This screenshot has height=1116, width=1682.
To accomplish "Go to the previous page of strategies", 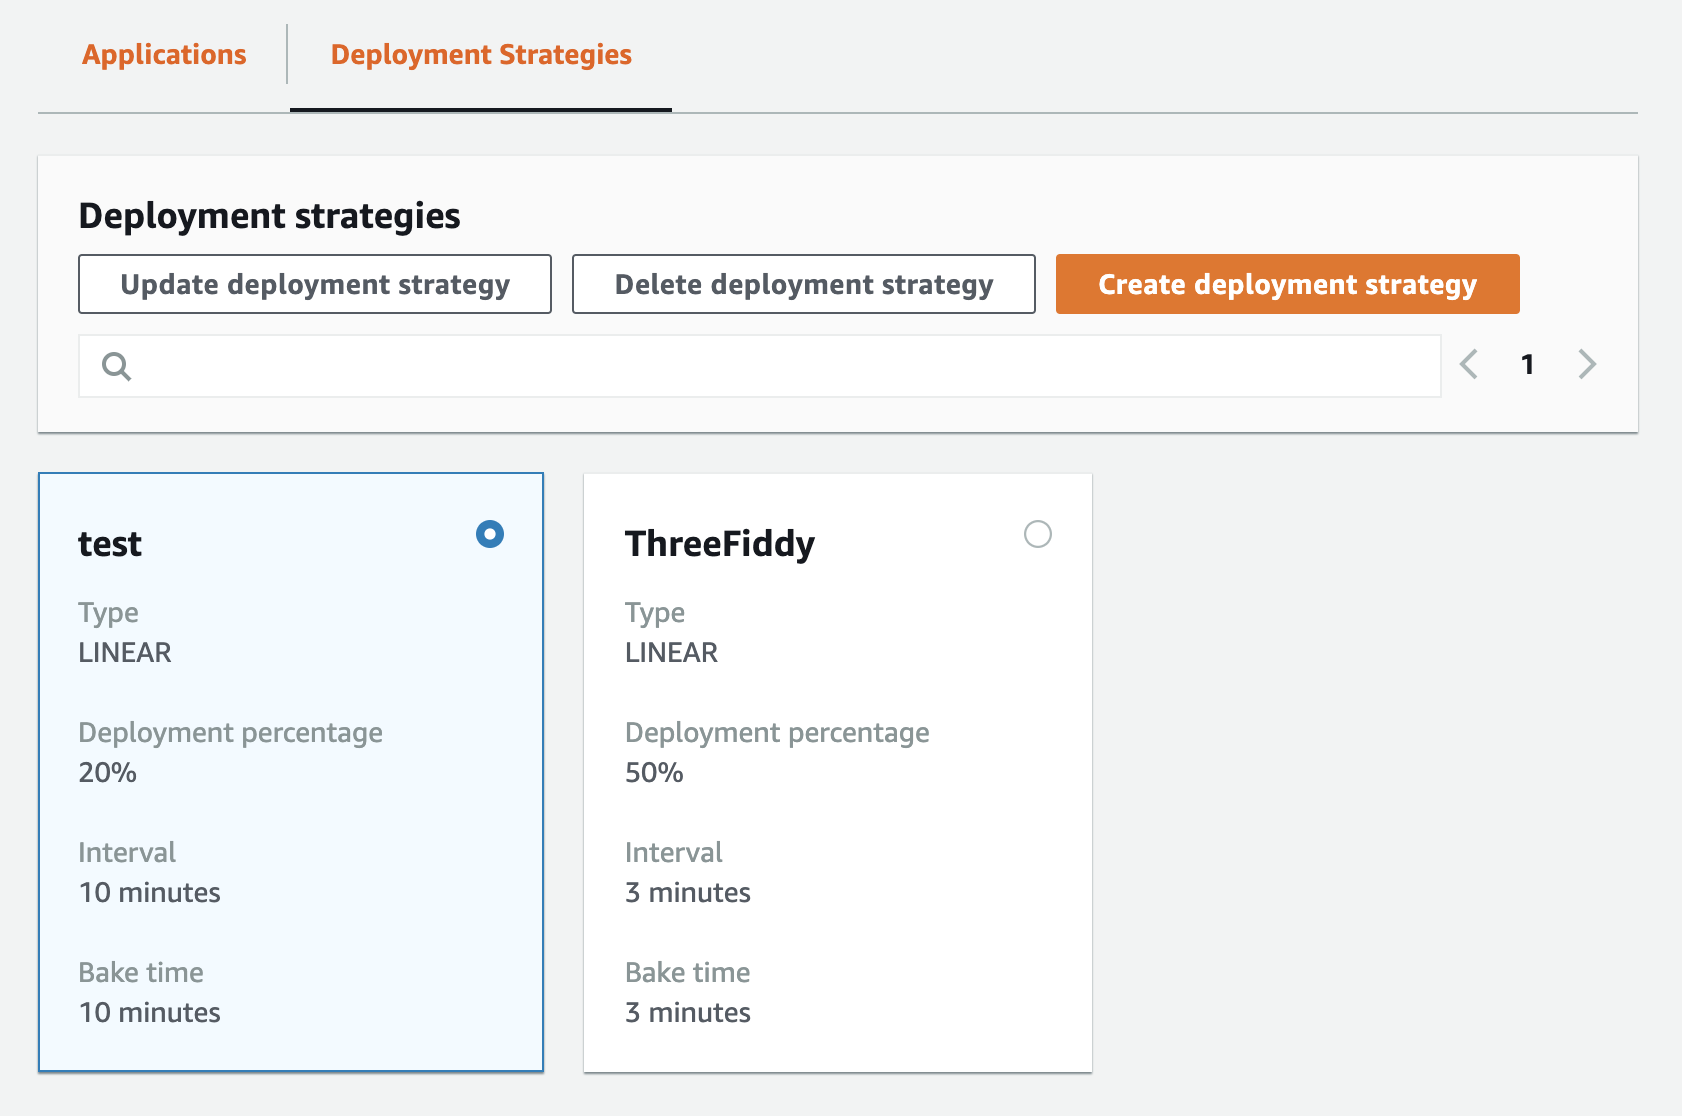I will pos(1468,364).
